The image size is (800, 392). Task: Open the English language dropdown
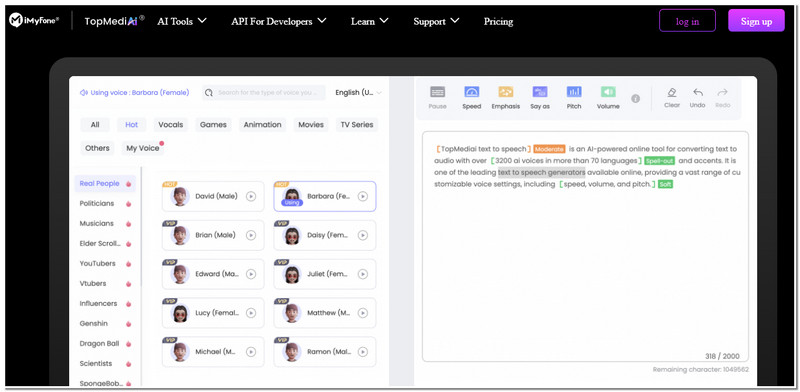[358, 92]
